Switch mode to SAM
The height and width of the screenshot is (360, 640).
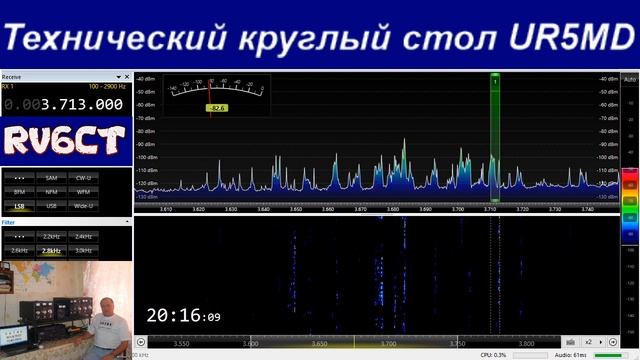click(x=51, y=178)
